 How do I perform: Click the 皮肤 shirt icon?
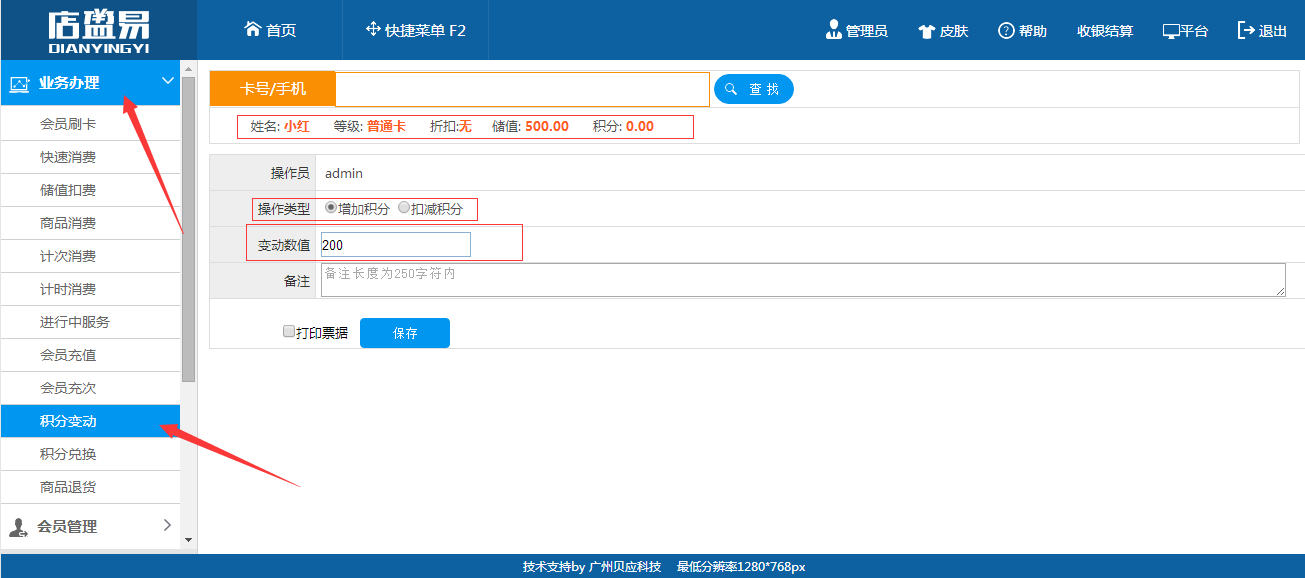click(926, 31)
